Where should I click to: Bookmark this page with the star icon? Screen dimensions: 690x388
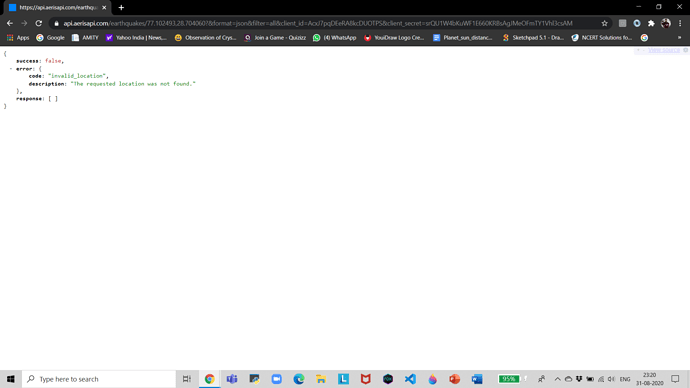pos(604,23)
